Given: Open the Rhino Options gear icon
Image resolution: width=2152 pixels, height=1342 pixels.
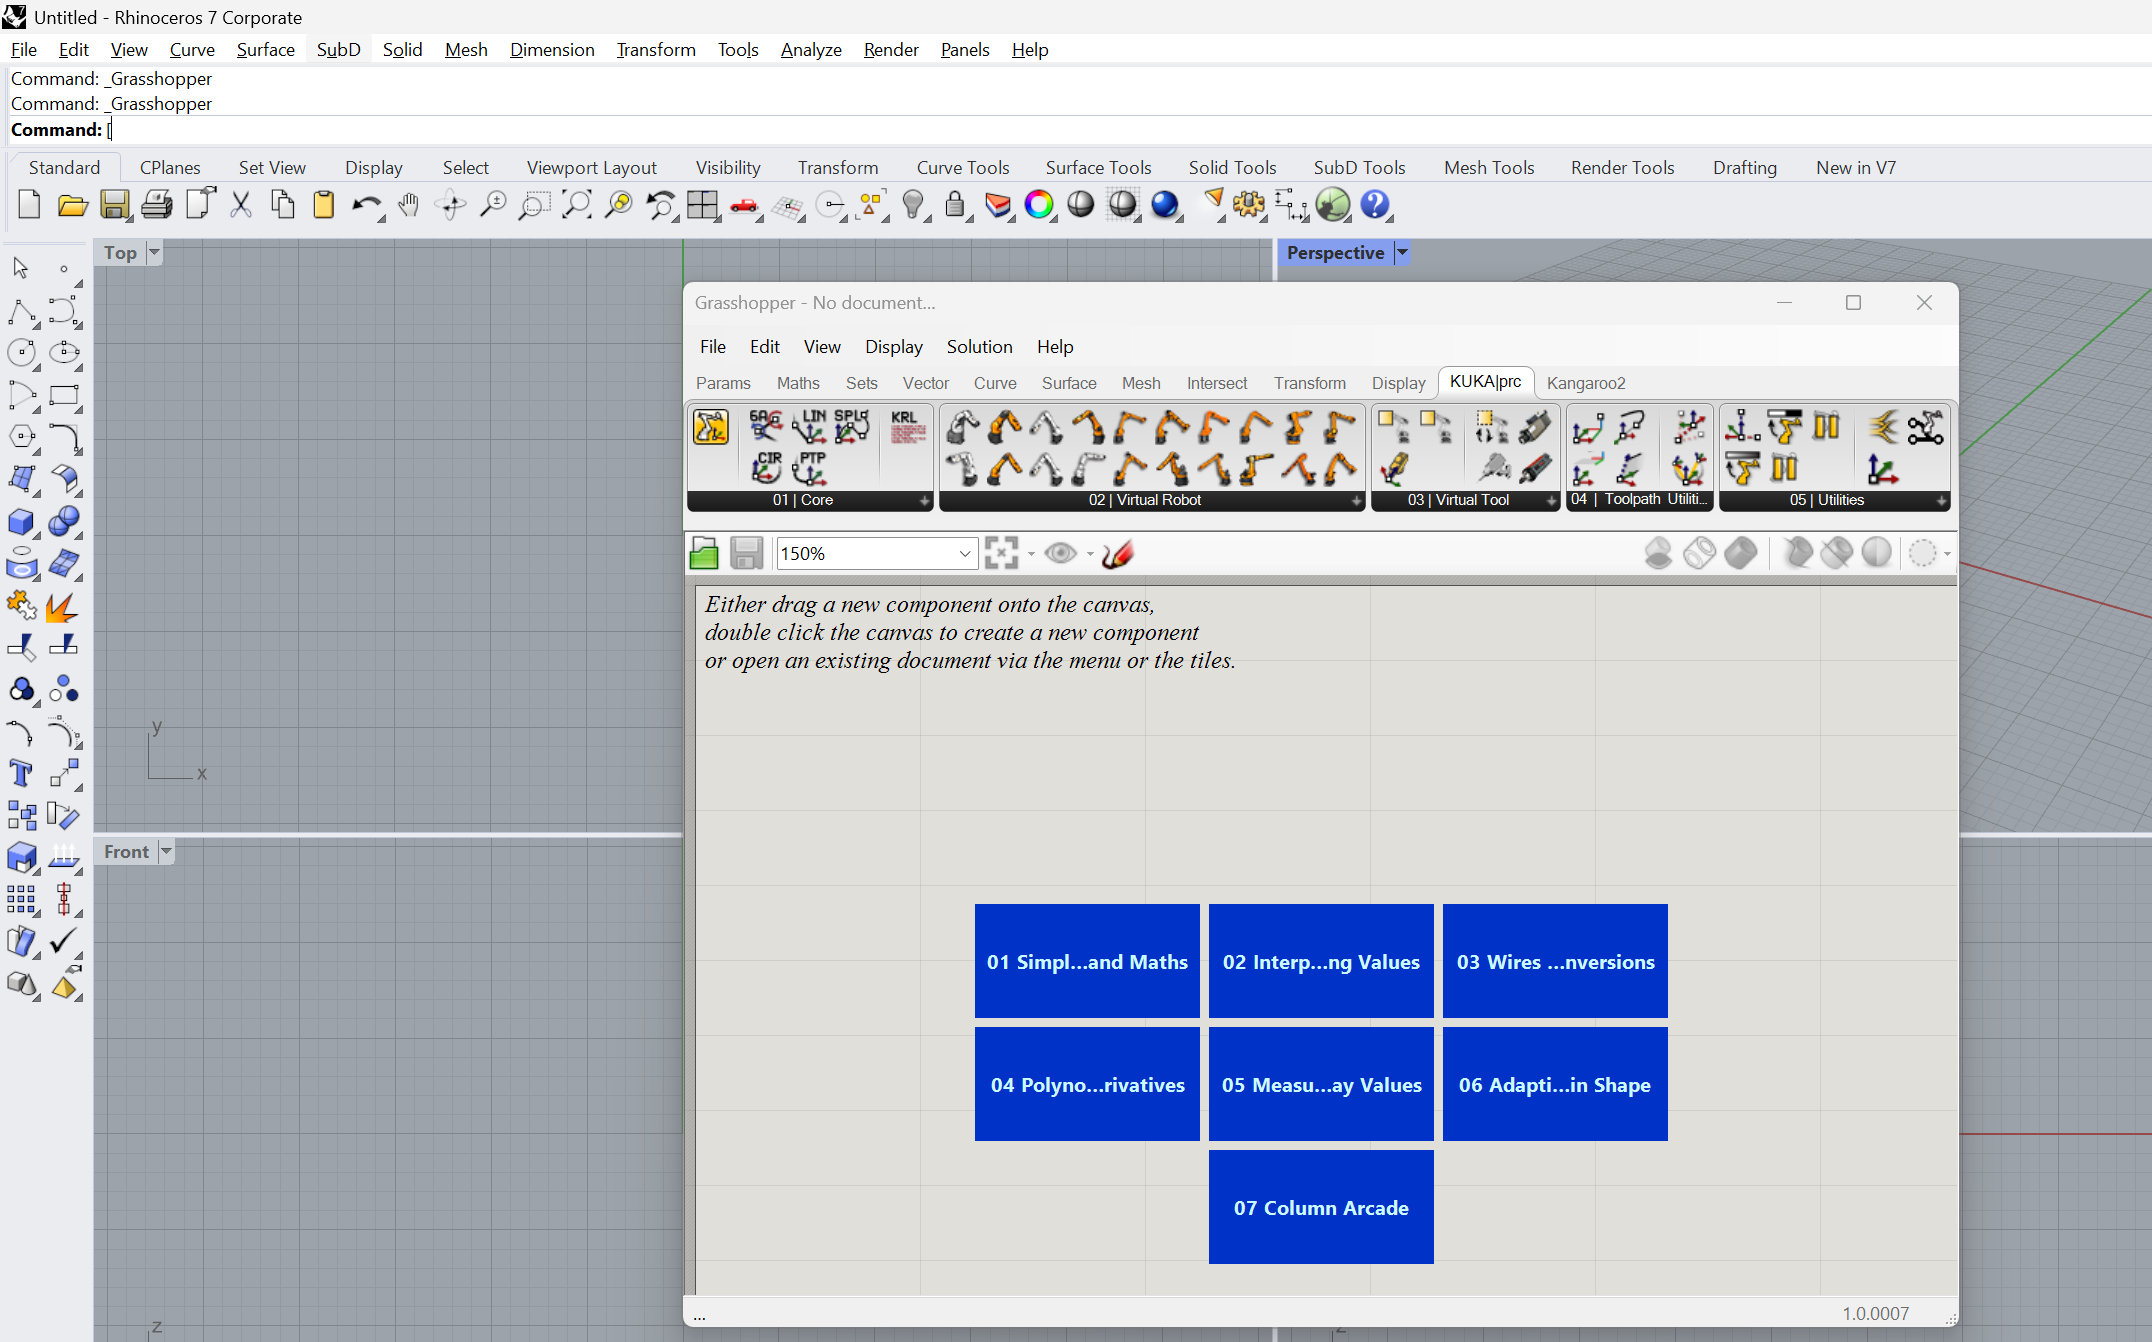Looking at the screenshot, I should tap(1249, 205).
